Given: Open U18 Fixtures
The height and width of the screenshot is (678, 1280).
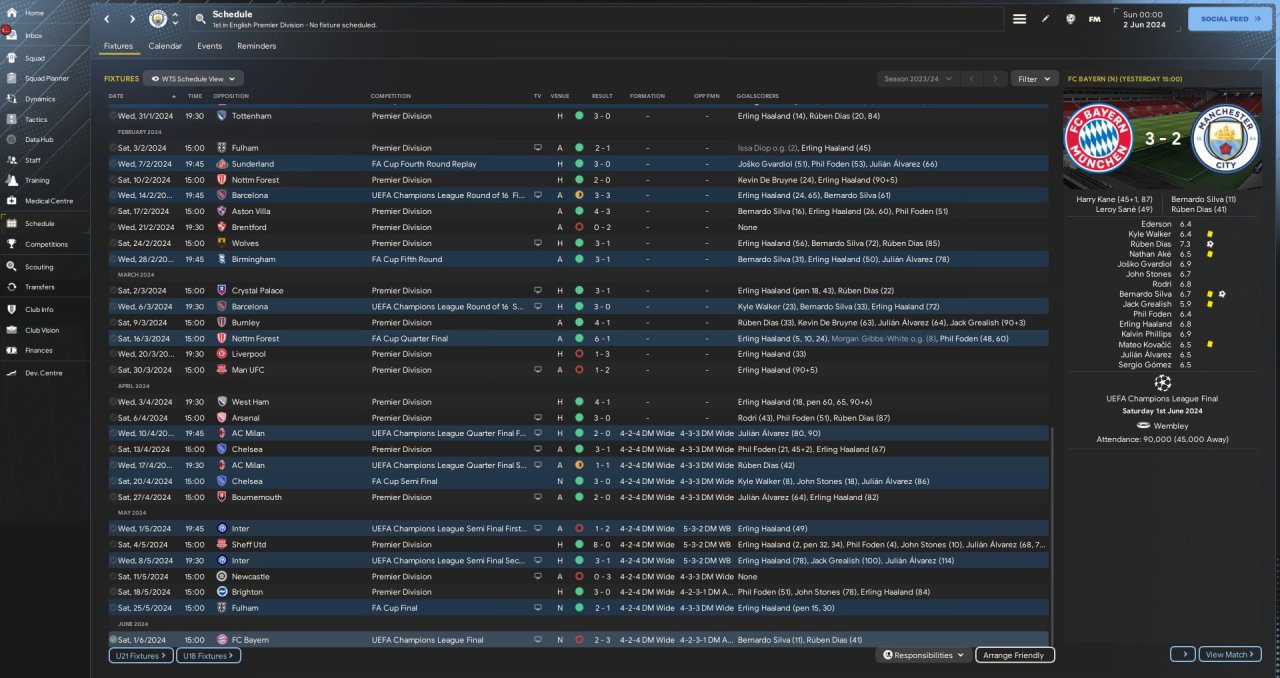Looking at the screenshot, I should (x=208, y=656).
